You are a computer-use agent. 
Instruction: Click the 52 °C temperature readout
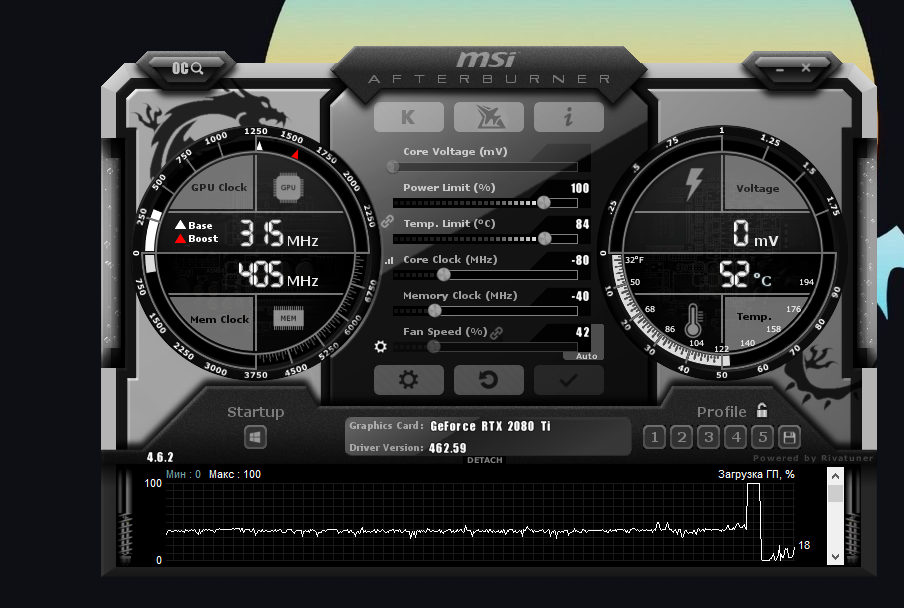[745, 275]
